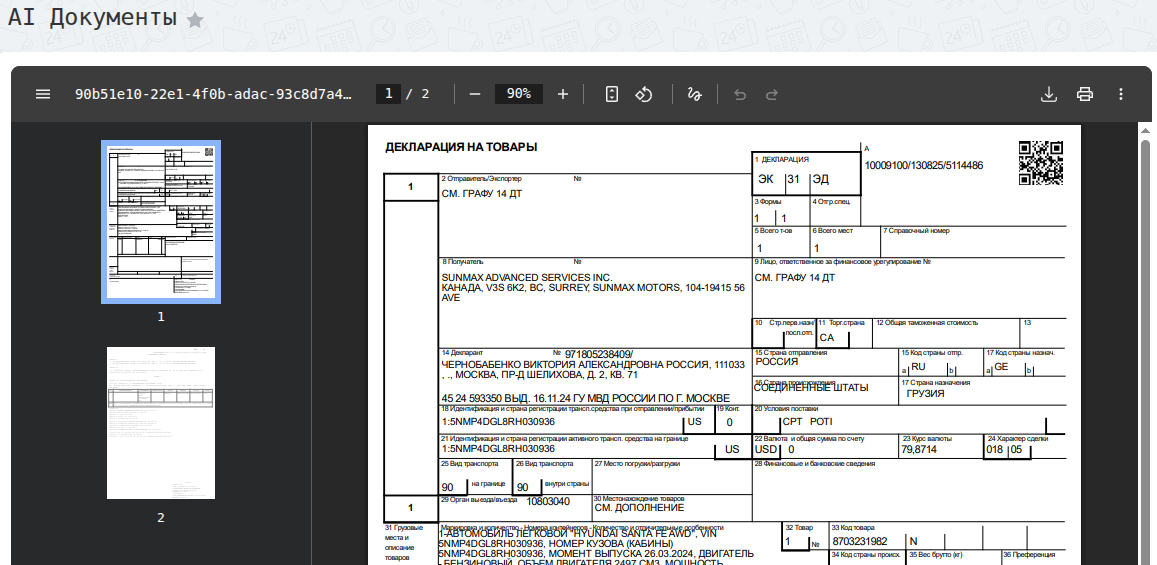Click the PDF file name in toolbar

pos(213,94)
